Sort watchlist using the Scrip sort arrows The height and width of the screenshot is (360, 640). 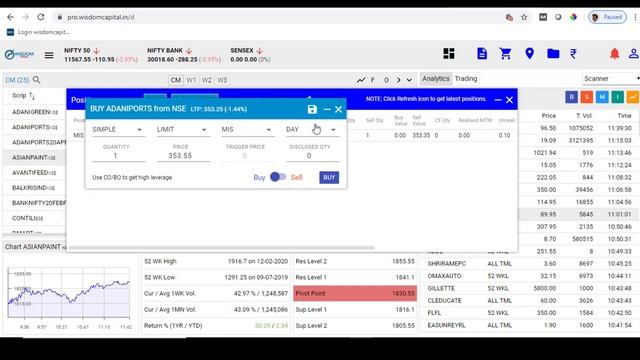pyautogui.click(x=32, y=96)
